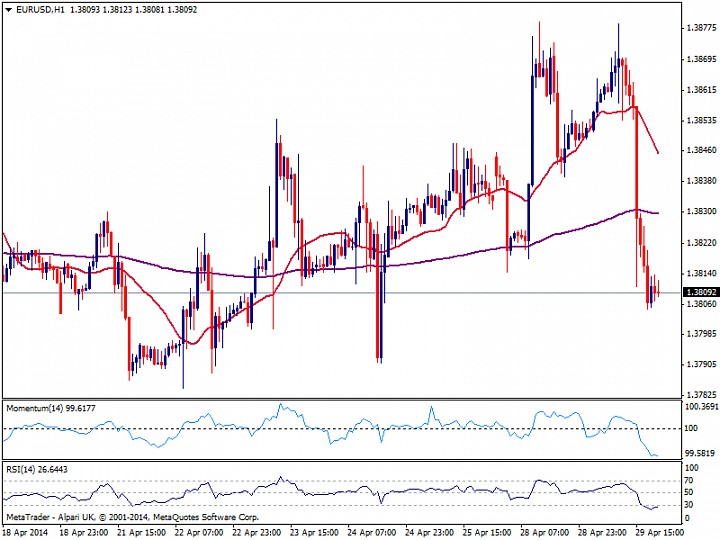Click the Momentum 100 level scale label
The image size is (720, 540).
pos(691,428)
